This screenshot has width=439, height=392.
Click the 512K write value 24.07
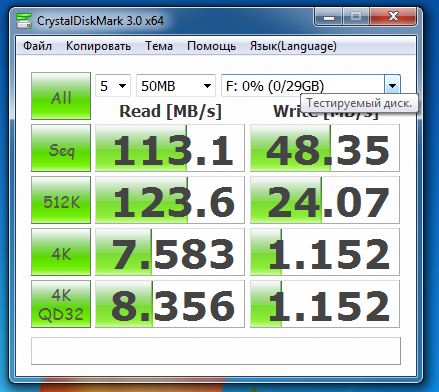point(325,200)
